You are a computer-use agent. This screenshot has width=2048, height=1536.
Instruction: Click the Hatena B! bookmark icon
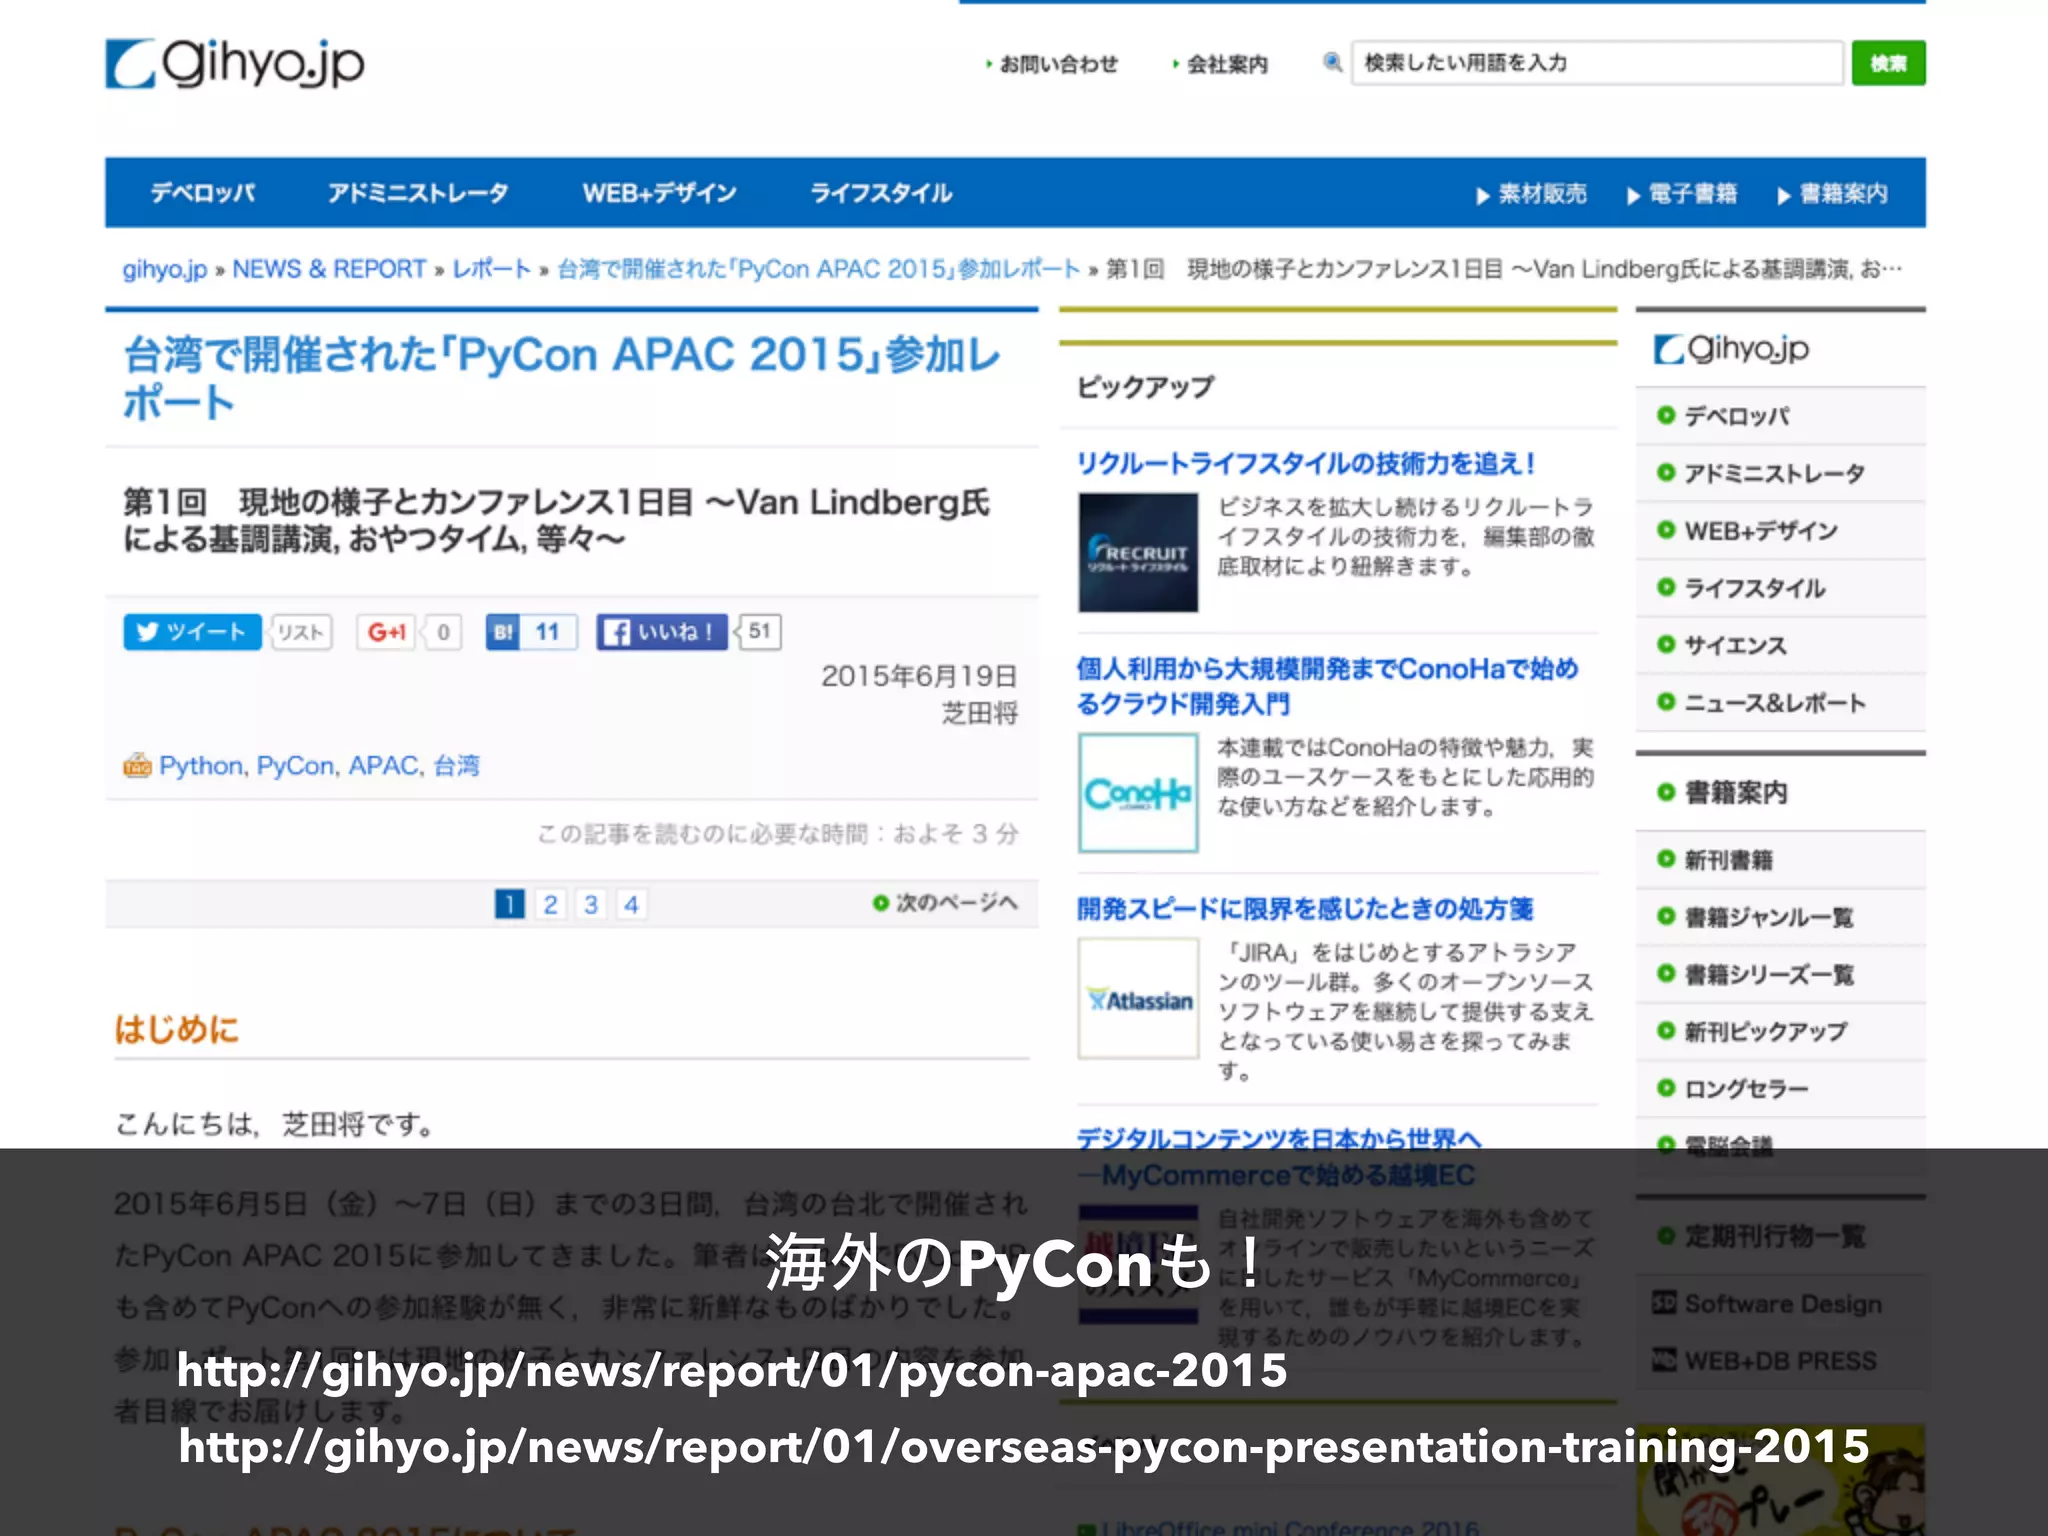click(503, 632)
